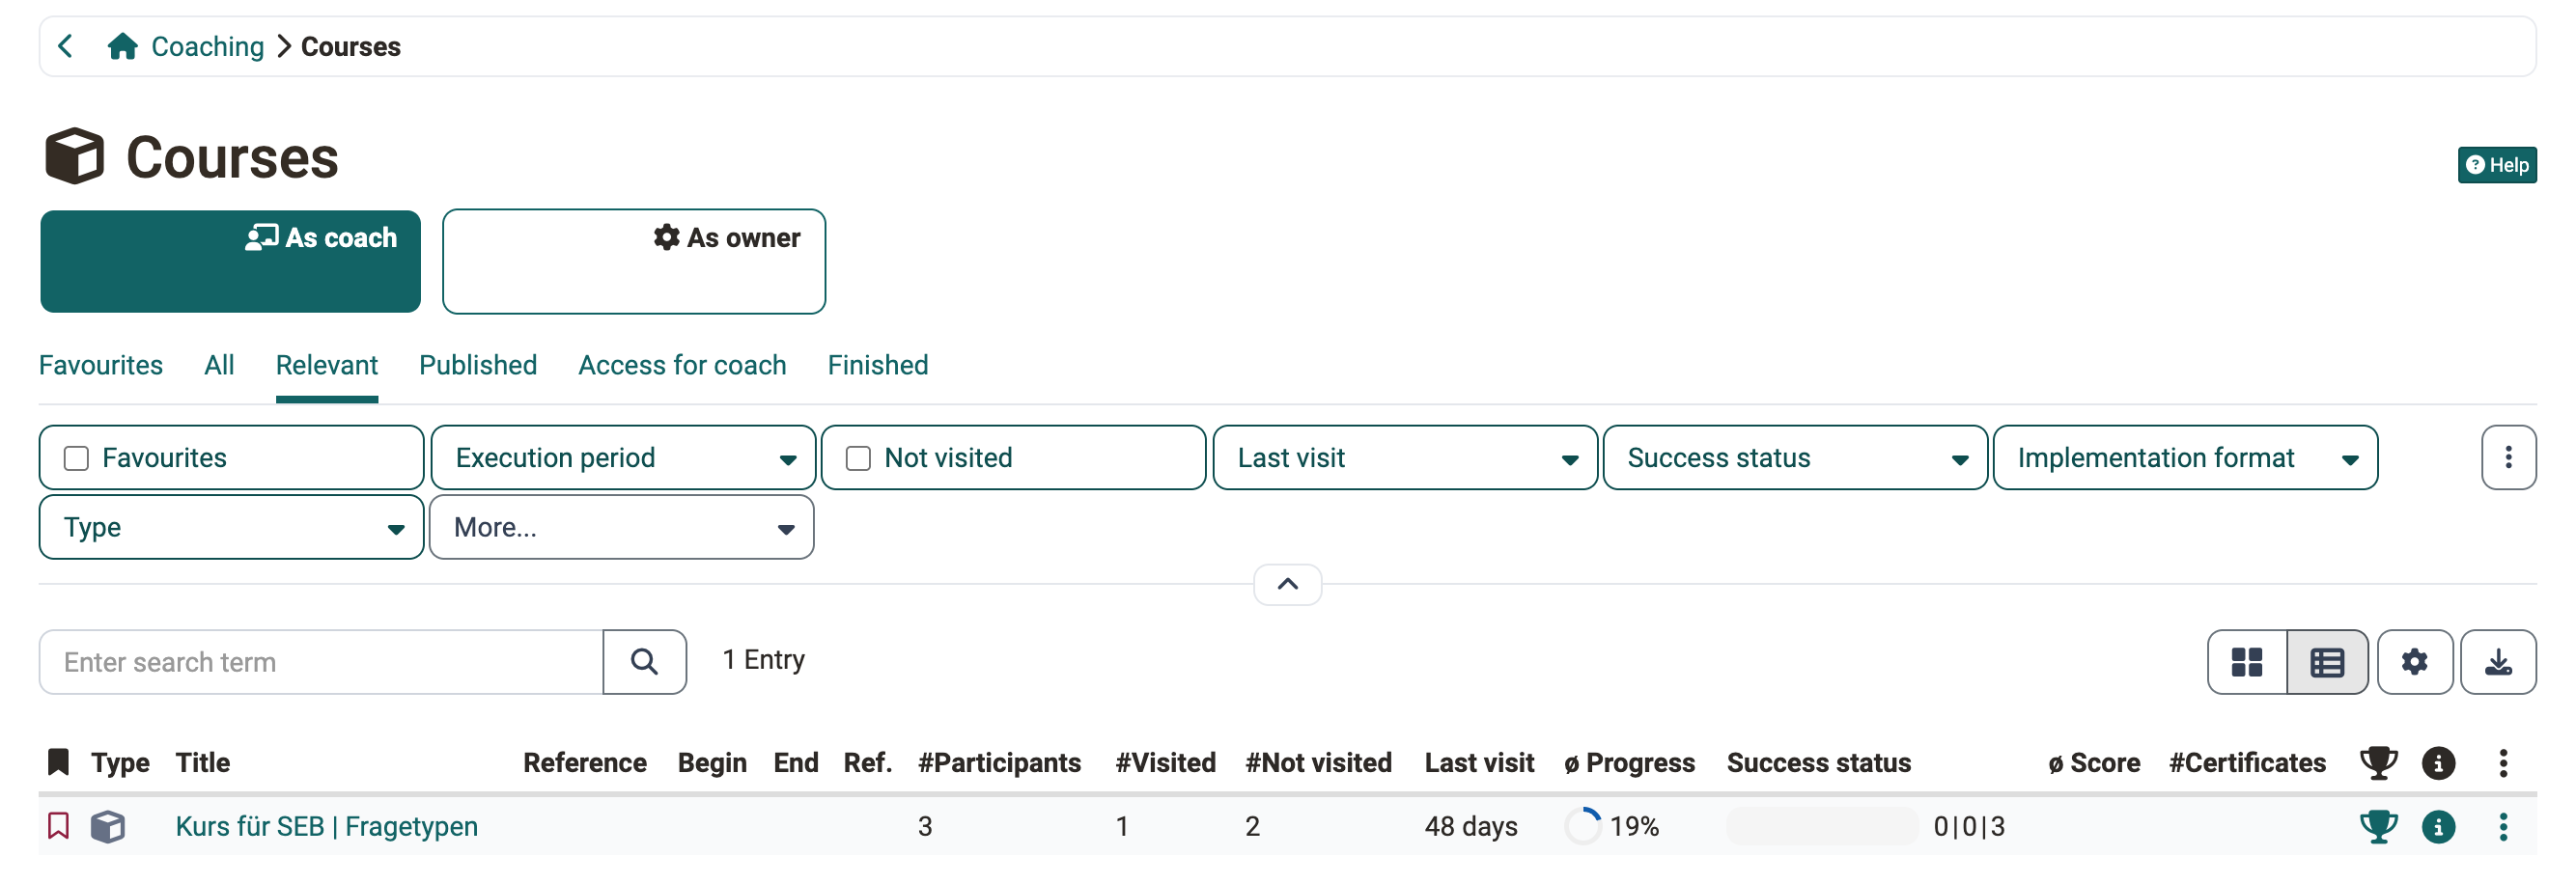
Task: Check the Favourites filter checkbox
Action: pyautogui.click(x=76, y=458)
